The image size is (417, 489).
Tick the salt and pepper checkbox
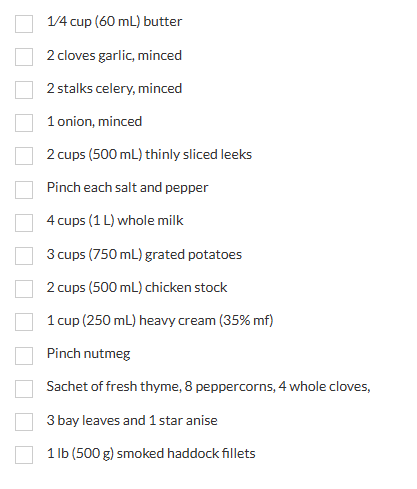point(24,190)
